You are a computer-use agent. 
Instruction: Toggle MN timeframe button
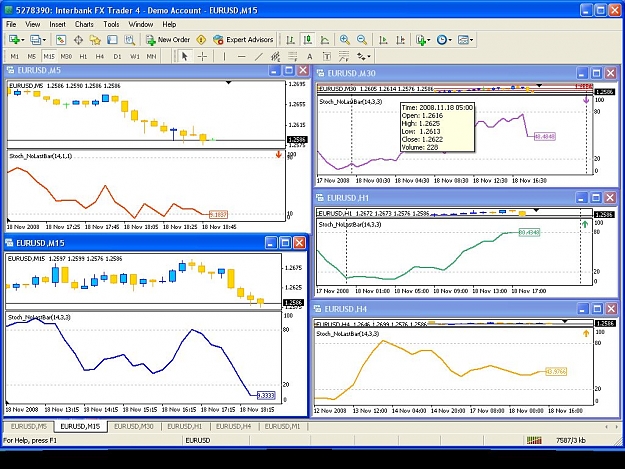151,57
